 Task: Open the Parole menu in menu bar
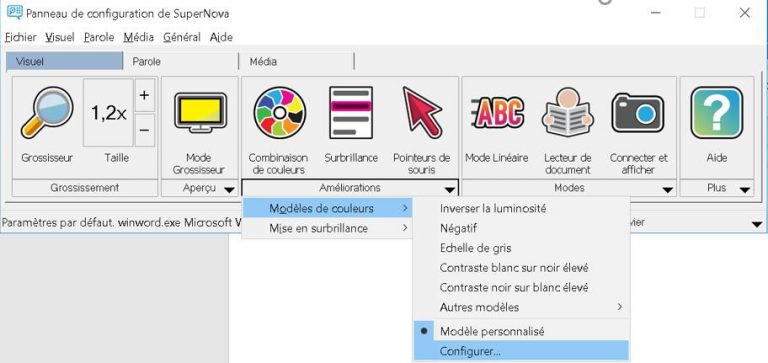tap(99, 37)
